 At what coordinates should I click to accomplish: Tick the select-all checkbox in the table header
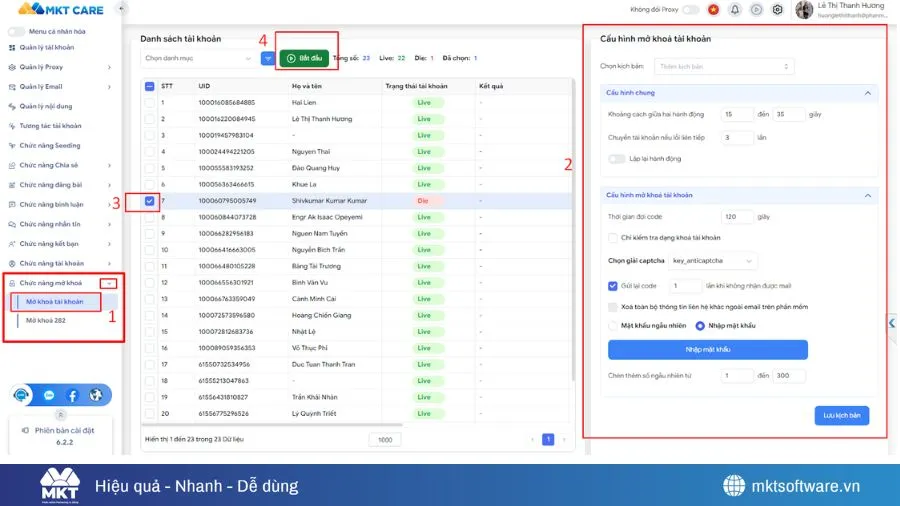coord(149,86)
